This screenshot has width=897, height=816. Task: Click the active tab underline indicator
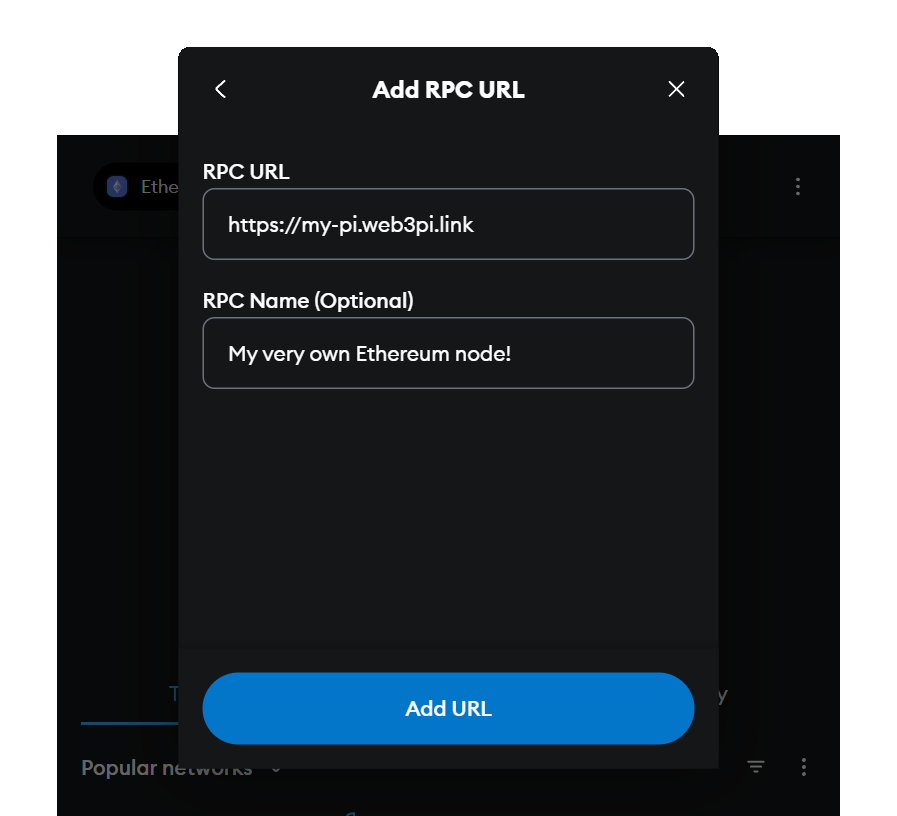[131, 721]
